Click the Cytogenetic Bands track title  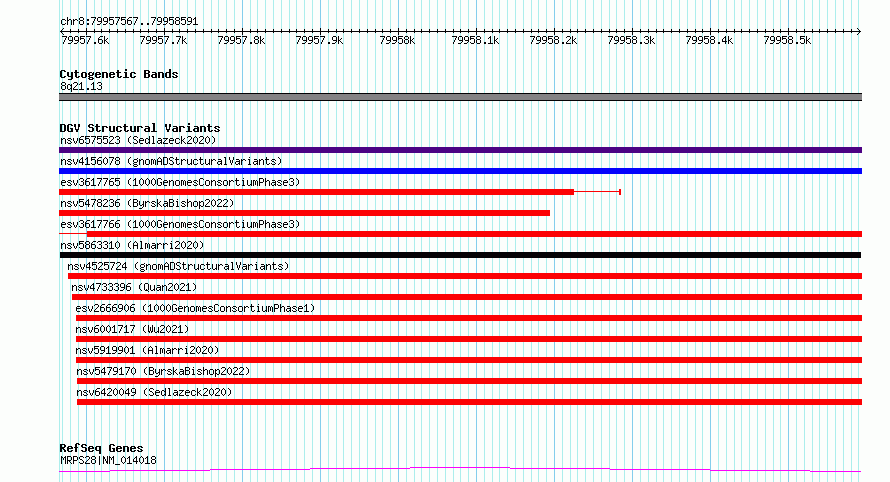click(x=119, y=74)
